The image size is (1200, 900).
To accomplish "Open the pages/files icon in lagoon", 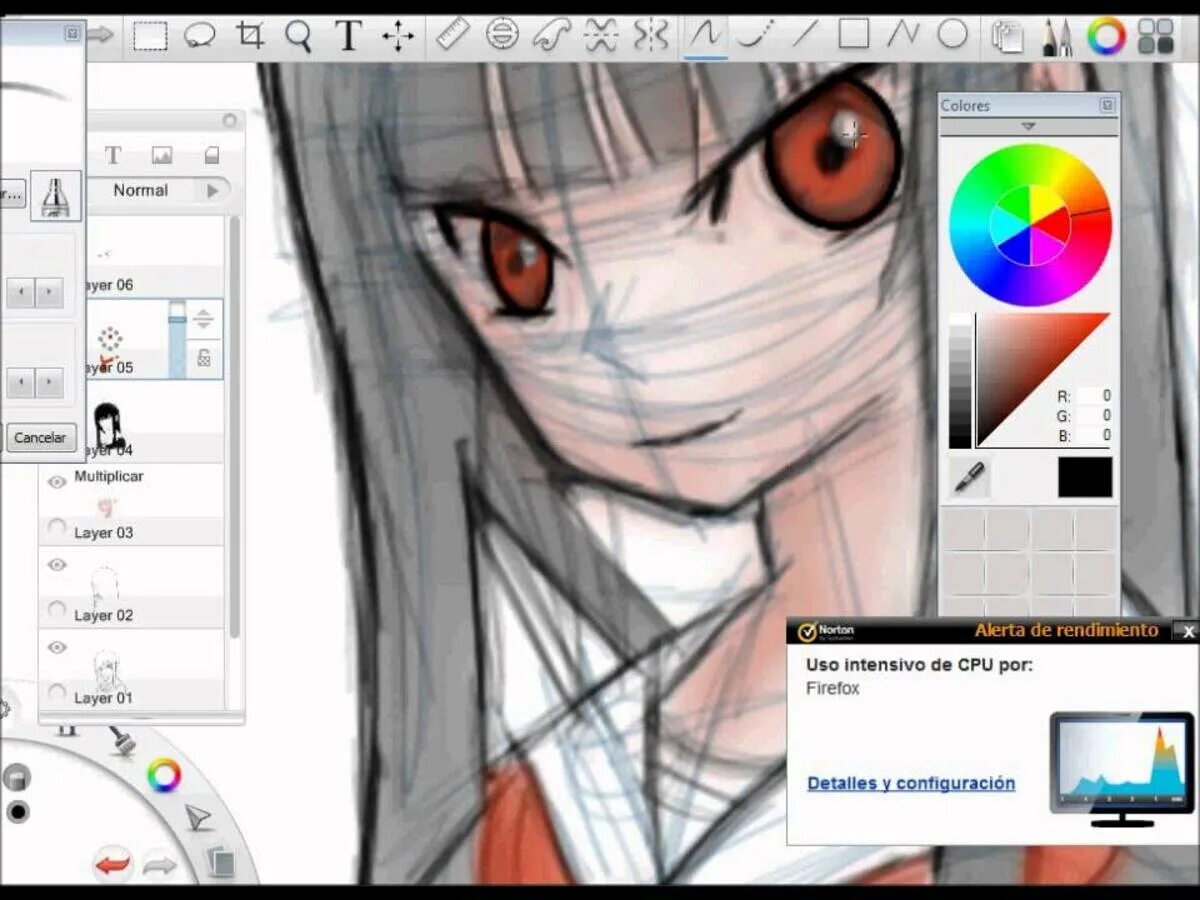I will pyautogui.click(x=219, y=861).
